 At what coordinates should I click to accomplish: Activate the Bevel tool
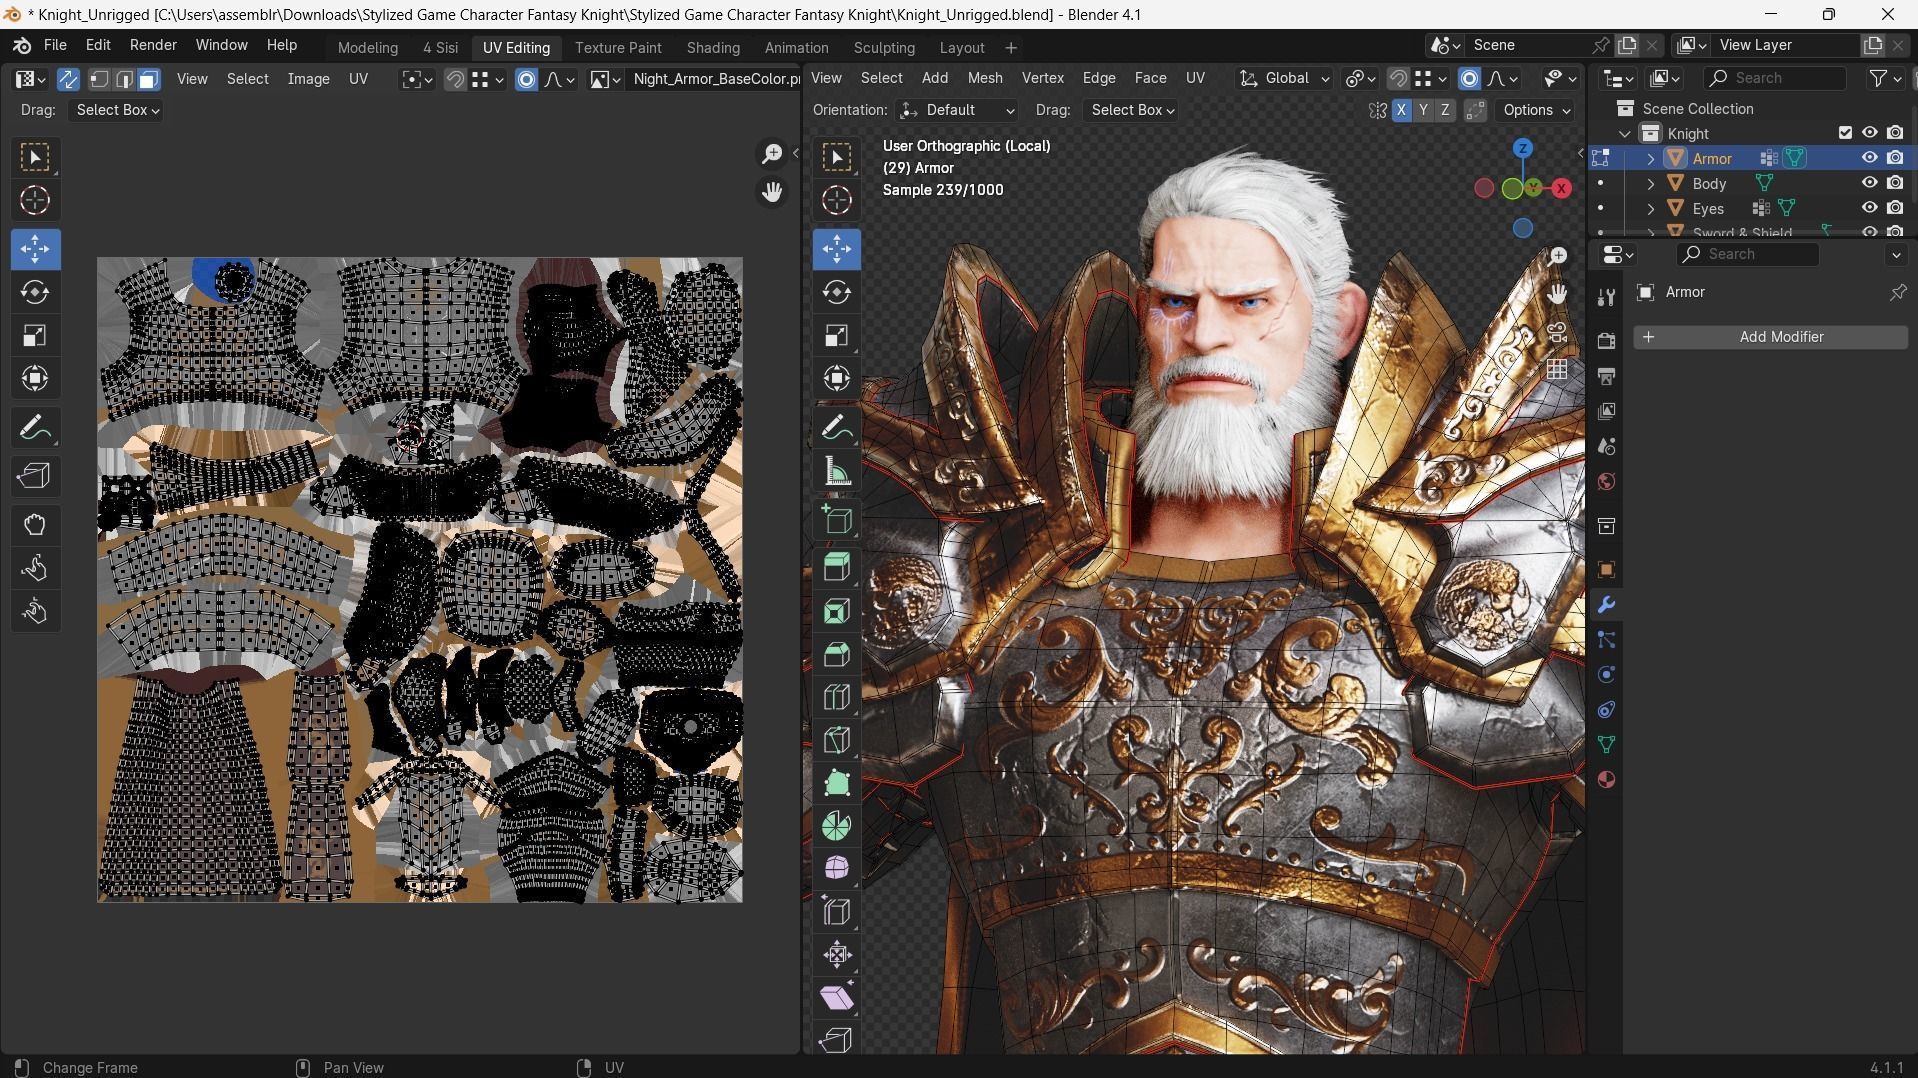tap(837, 654)
